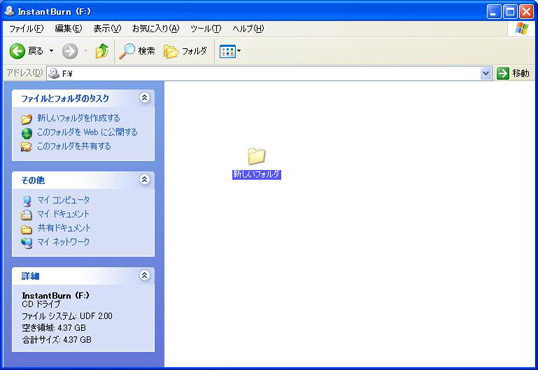Open the ツール(T) menu
Image resolution: width=538 pixels, height=370 pixels.
[206, 28]
